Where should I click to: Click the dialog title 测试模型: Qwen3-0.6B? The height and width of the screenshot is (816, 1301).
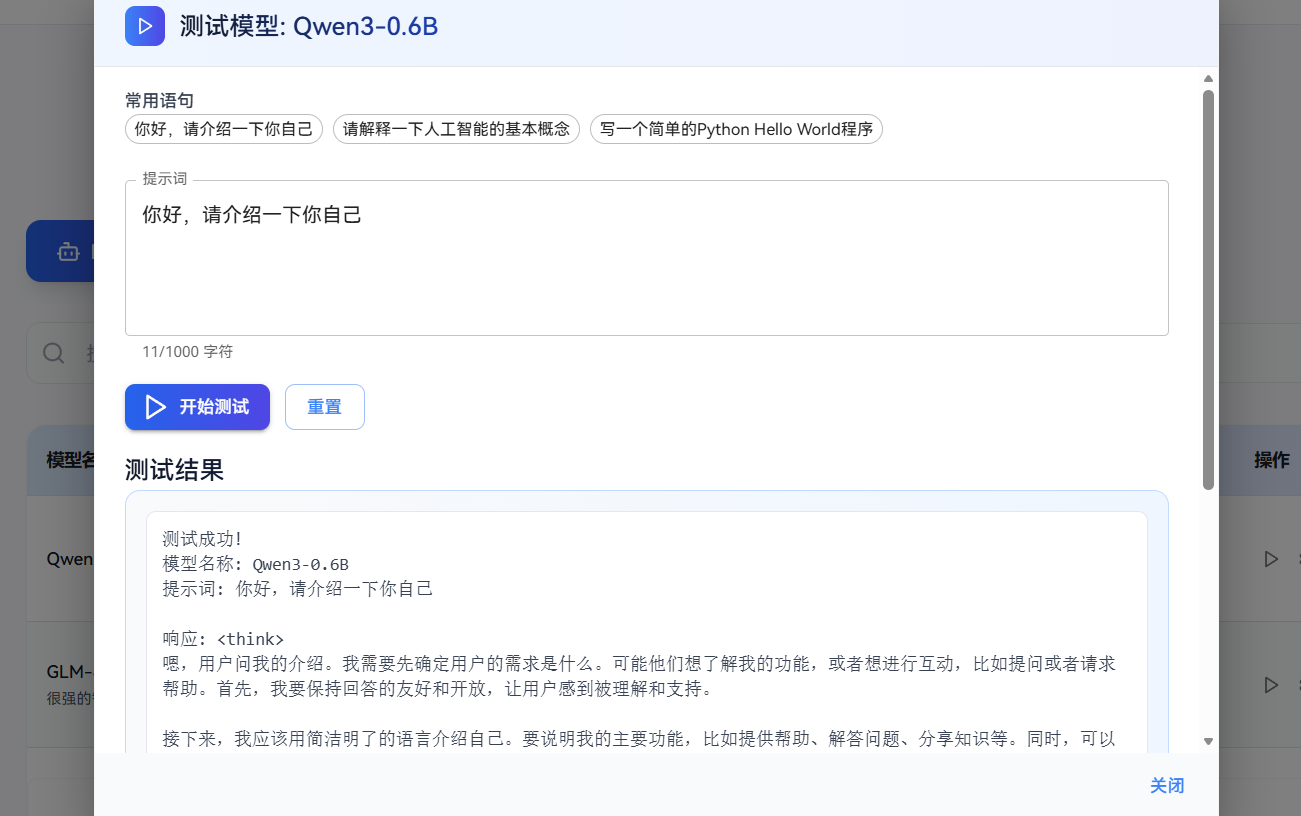(309, 26)
